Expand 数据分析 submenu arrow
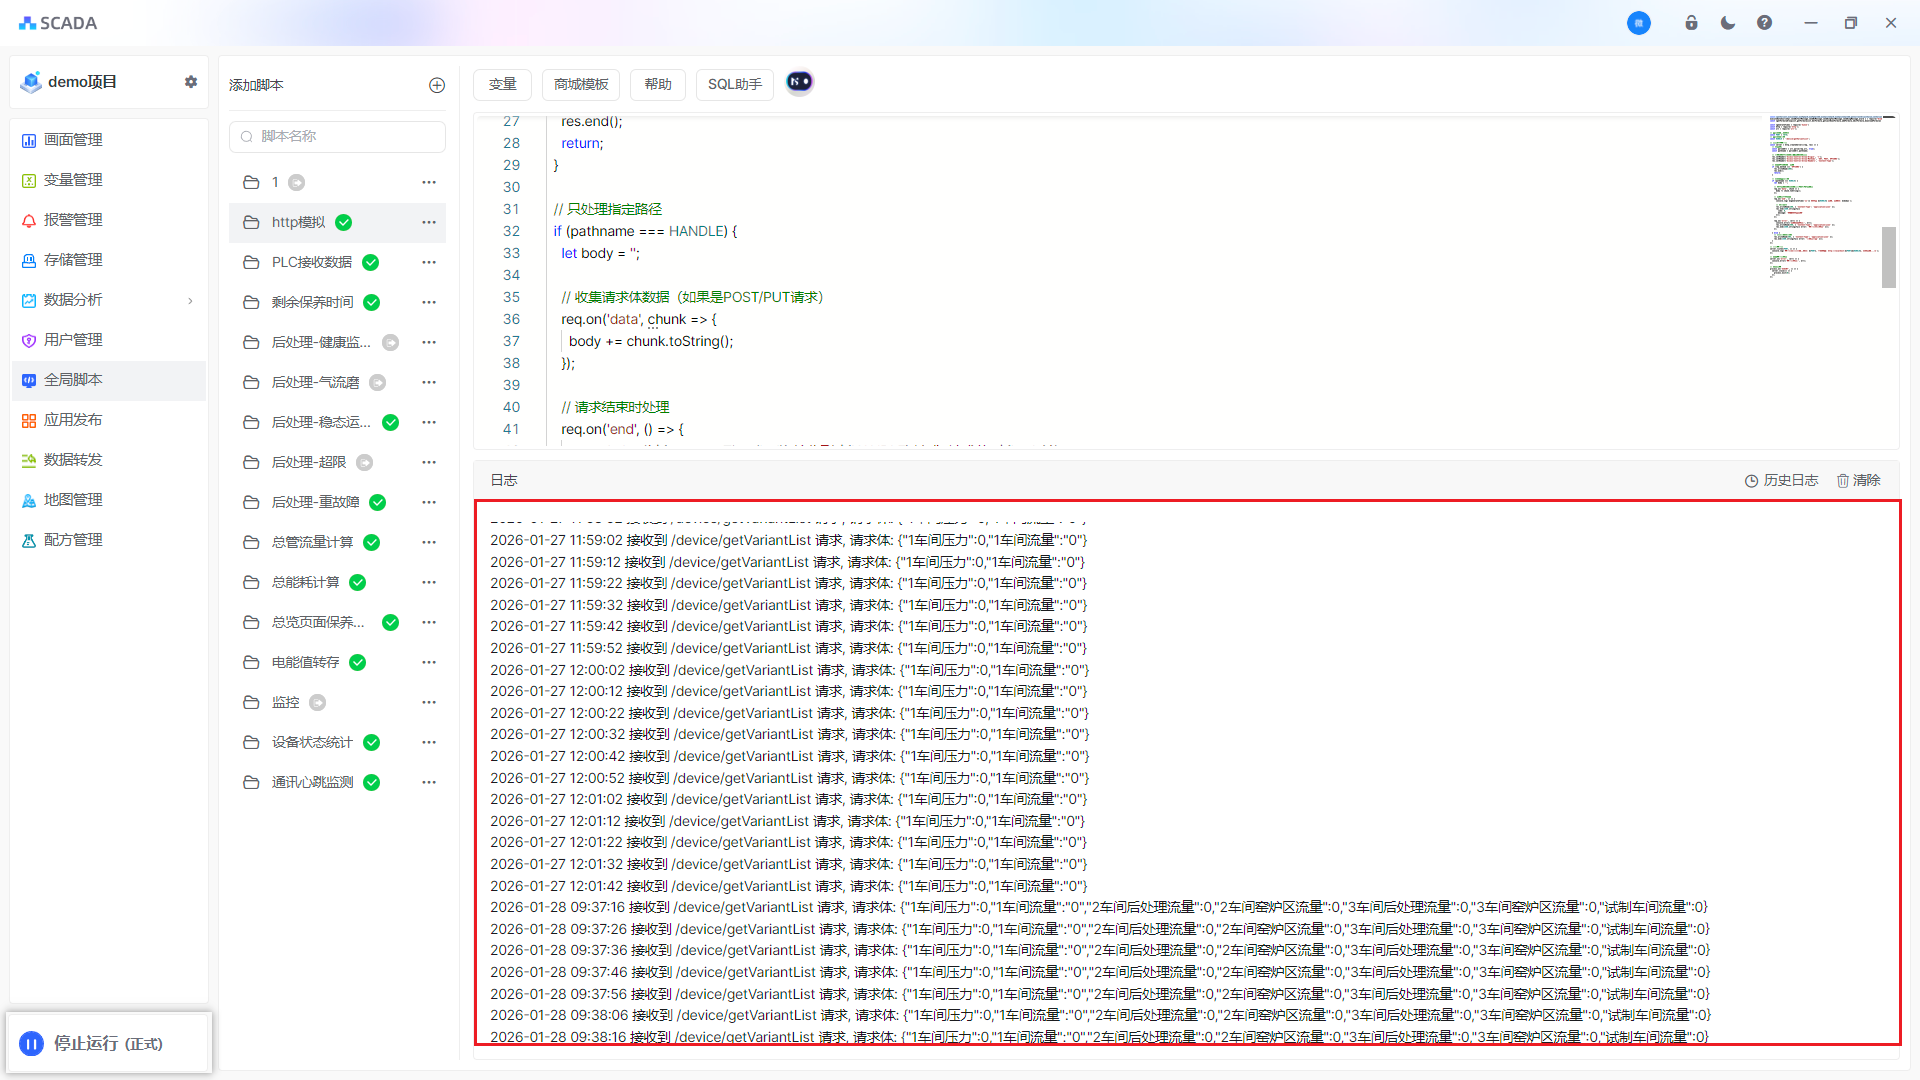This screenshot has height=1080, width=1920. tap(190, 301)
